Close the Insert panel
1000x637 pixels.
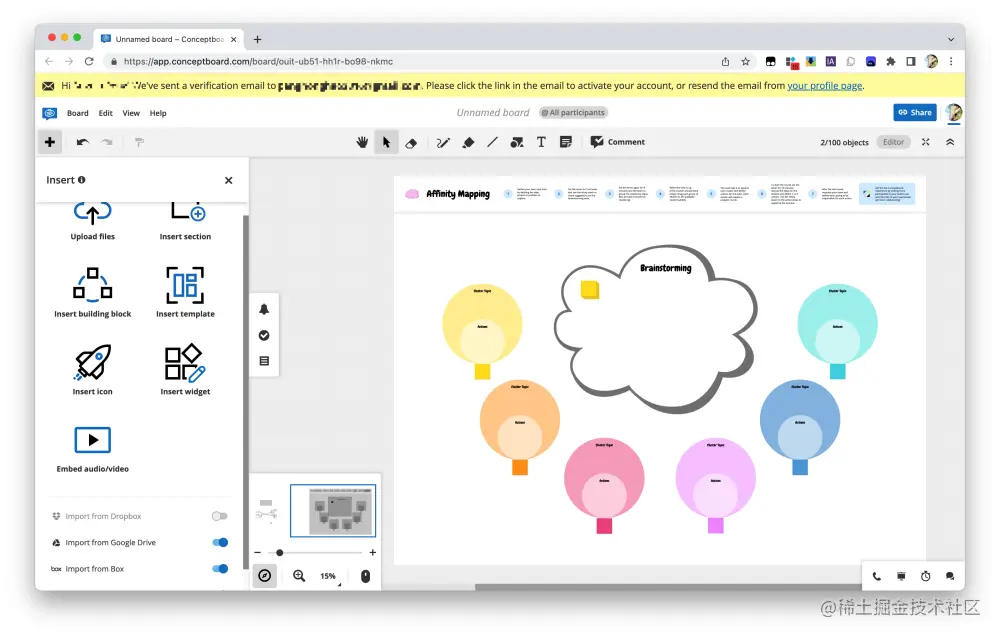(x=228, y=180)
